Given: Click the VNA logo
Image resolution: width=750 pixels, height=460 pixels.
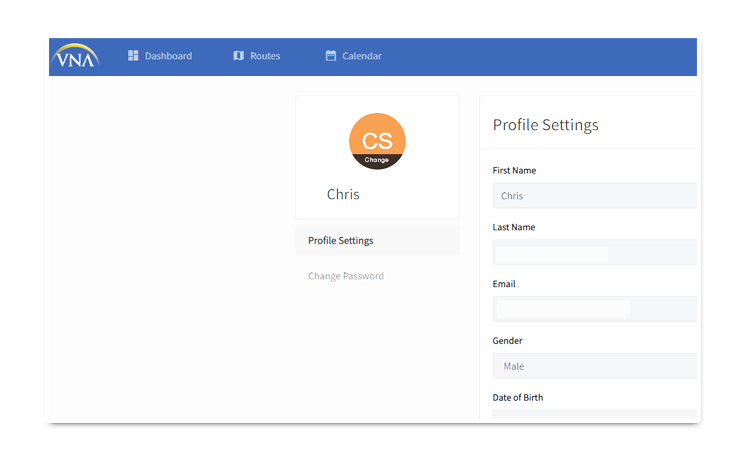Looking at the screenshot, I should (x=76, y=56).
